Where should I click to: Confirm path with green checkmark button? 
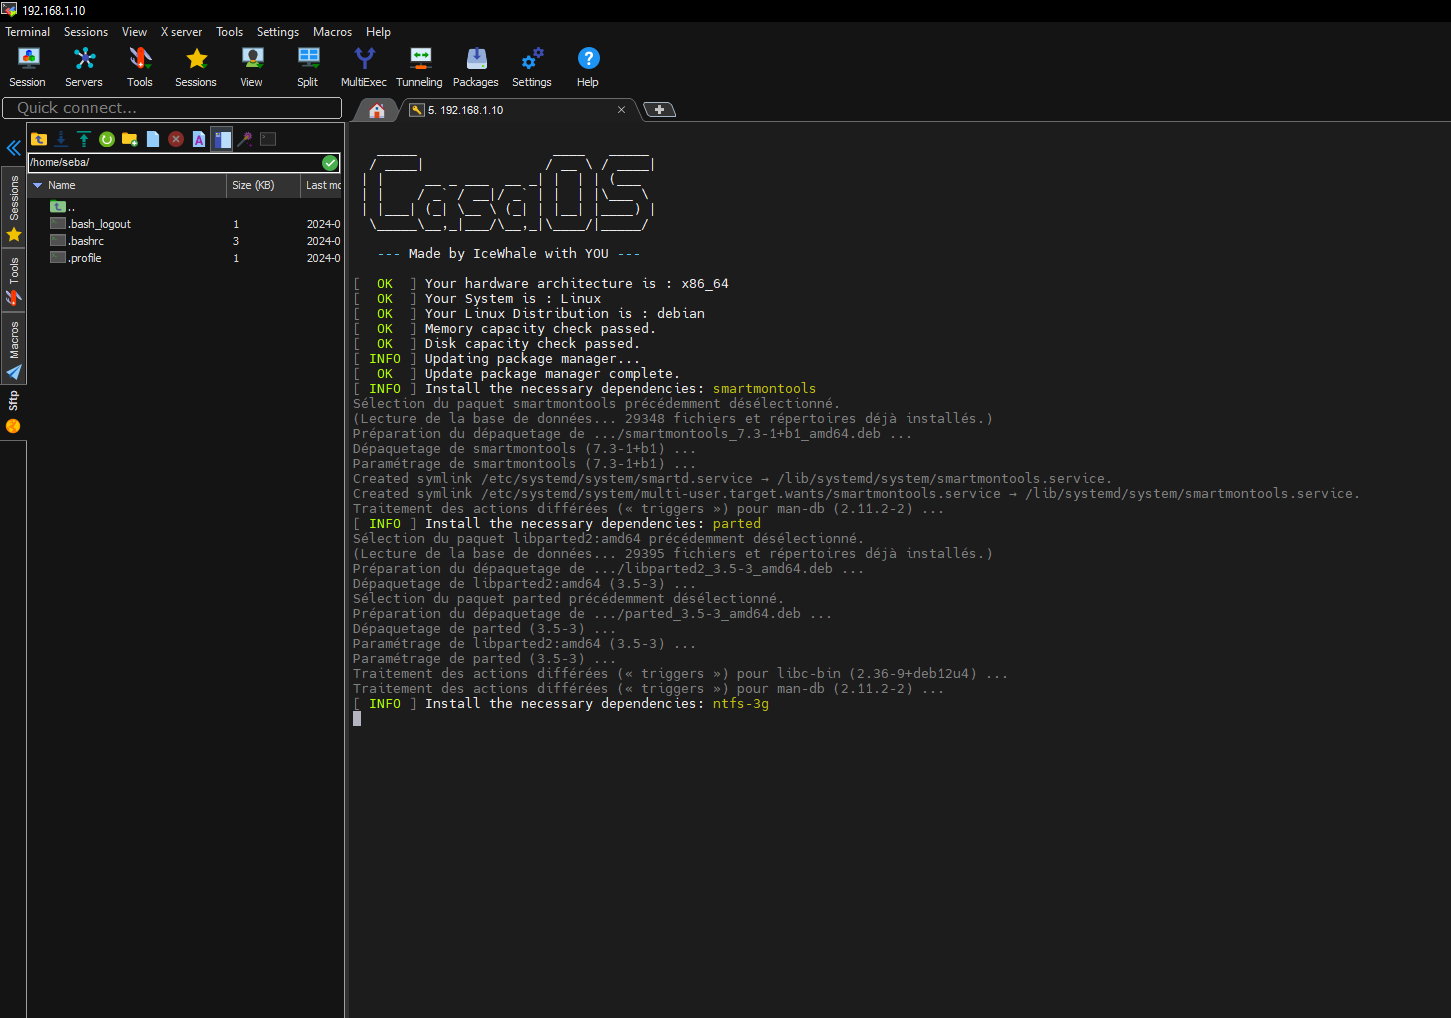point(330,162)
